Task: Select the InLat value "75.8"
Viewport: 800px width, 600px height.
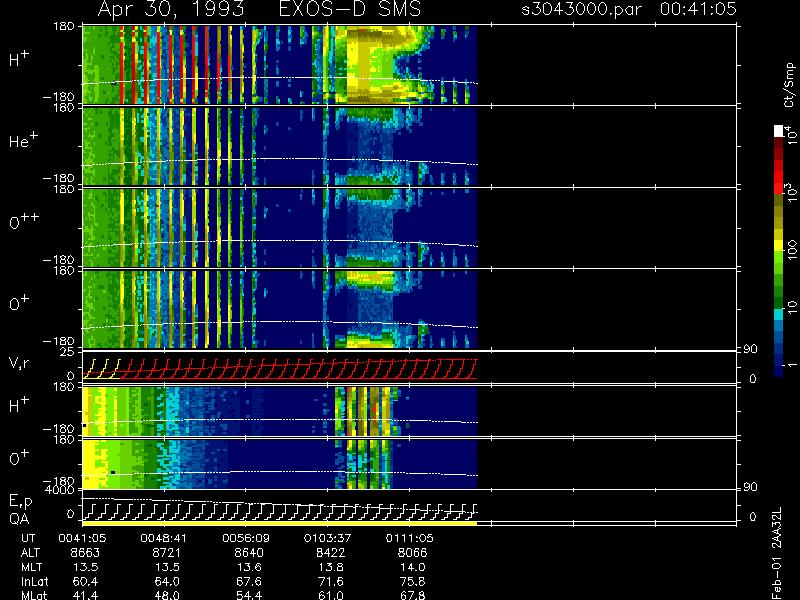Action: pyautogui.click(x=412, y=581)
